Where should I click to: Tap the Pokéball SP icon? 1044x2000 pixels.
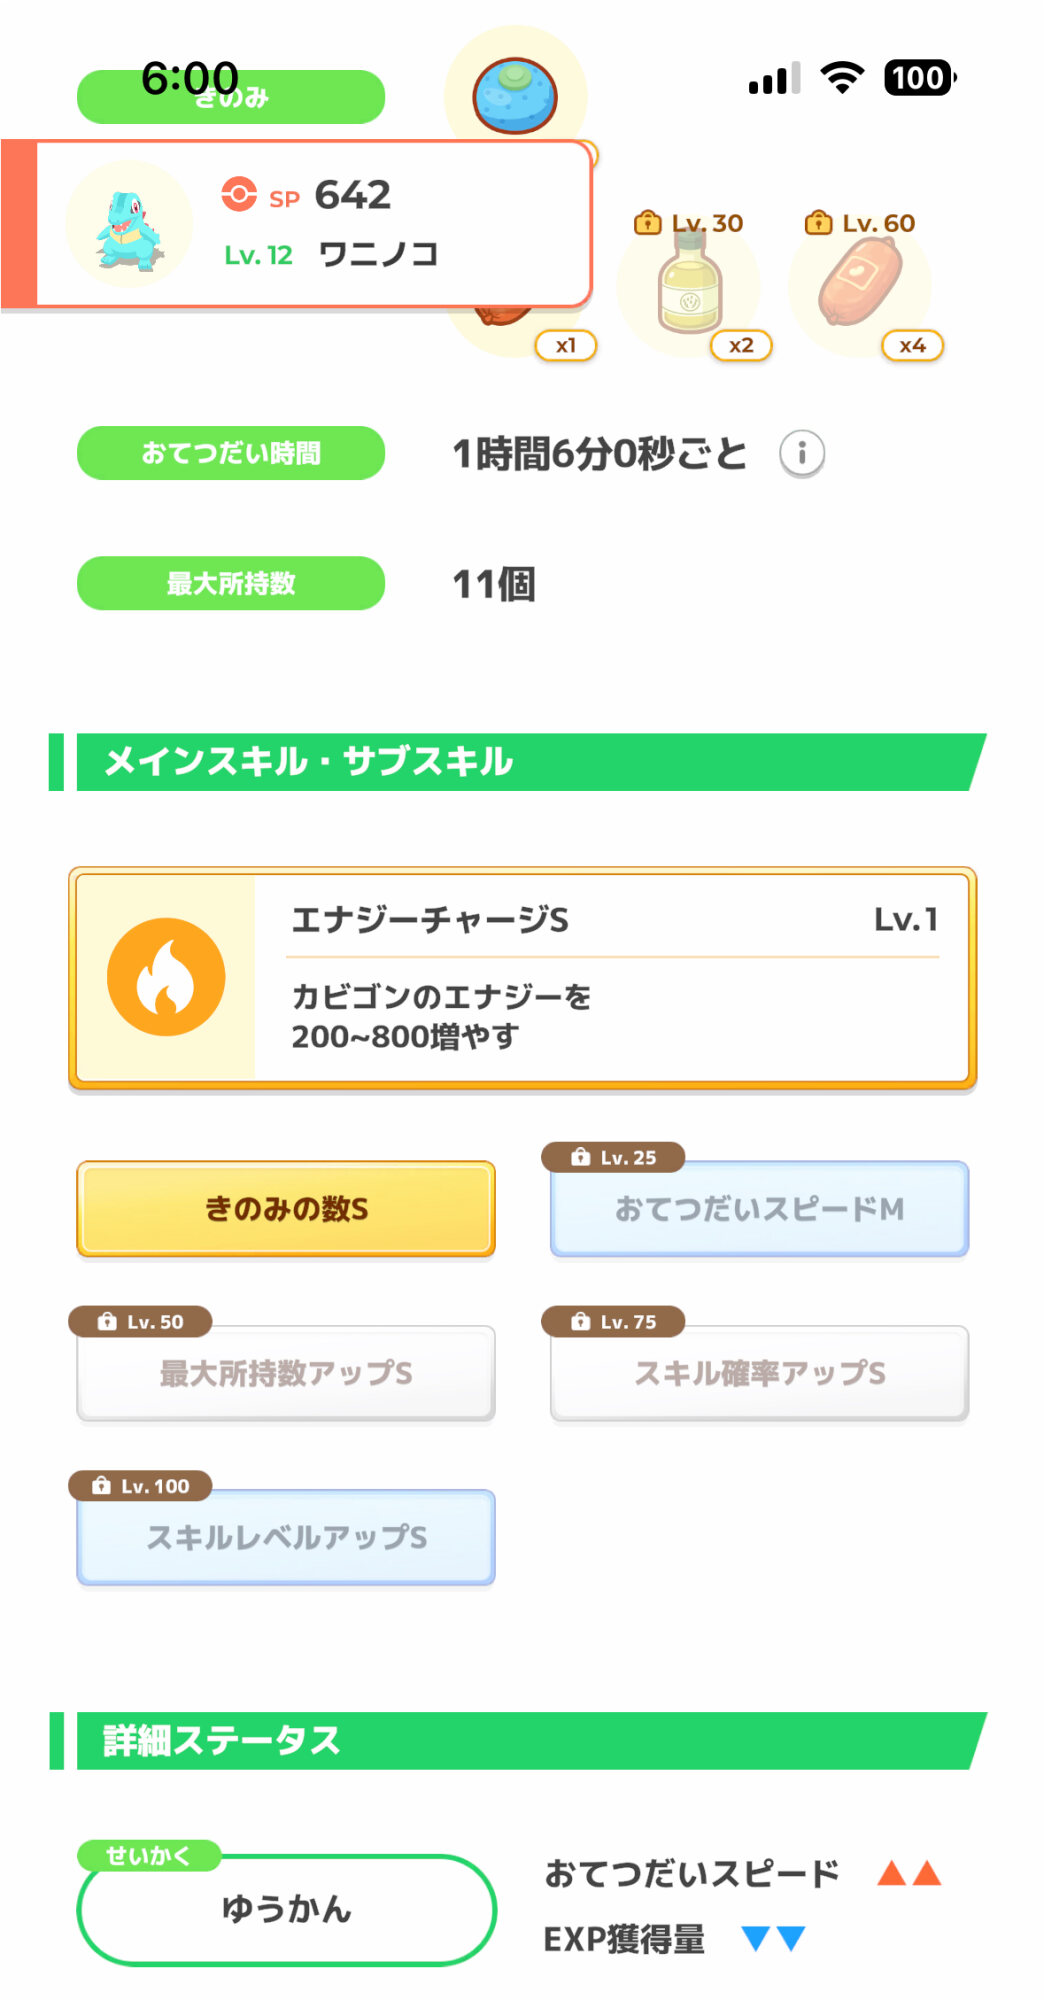239,194
